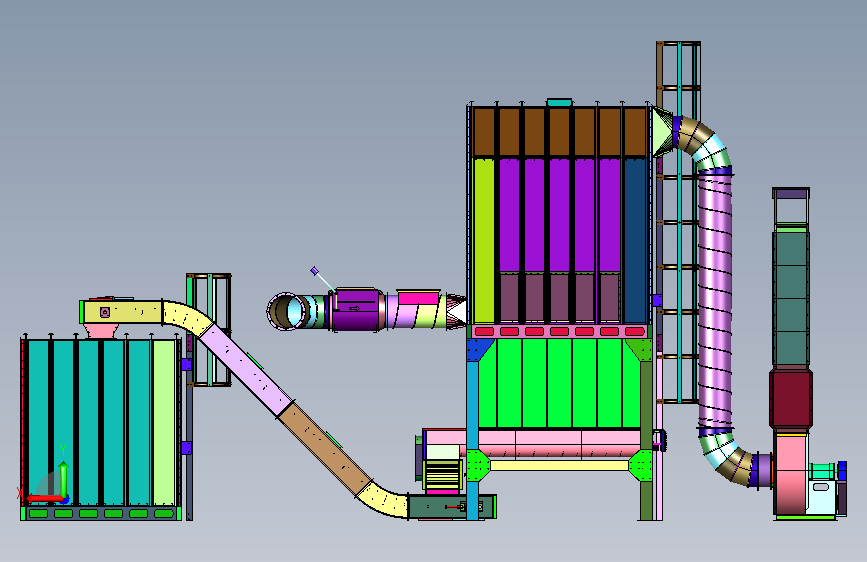The height and width of the screenshot is (562, 867).
Task: Select the yellow horizontal beam between the green brackets
Action: coord(559,465)
